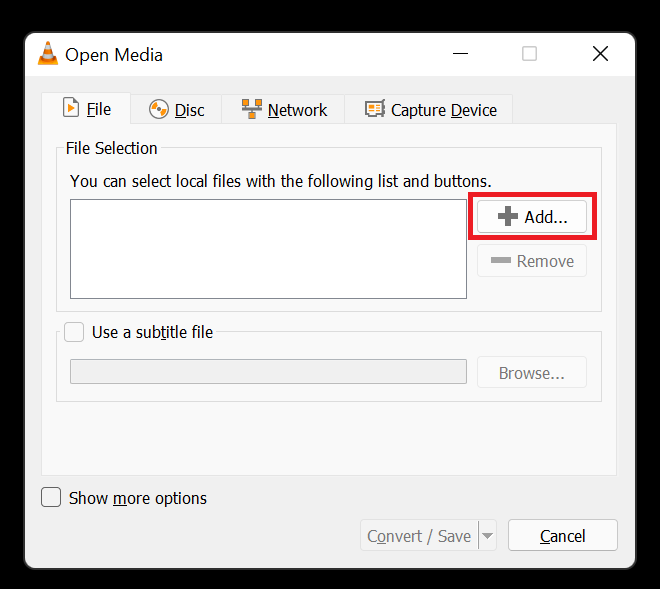The width and height of the screenshot is (660, 589).
Task: Click the Cancel button
Action: point(562,536)
